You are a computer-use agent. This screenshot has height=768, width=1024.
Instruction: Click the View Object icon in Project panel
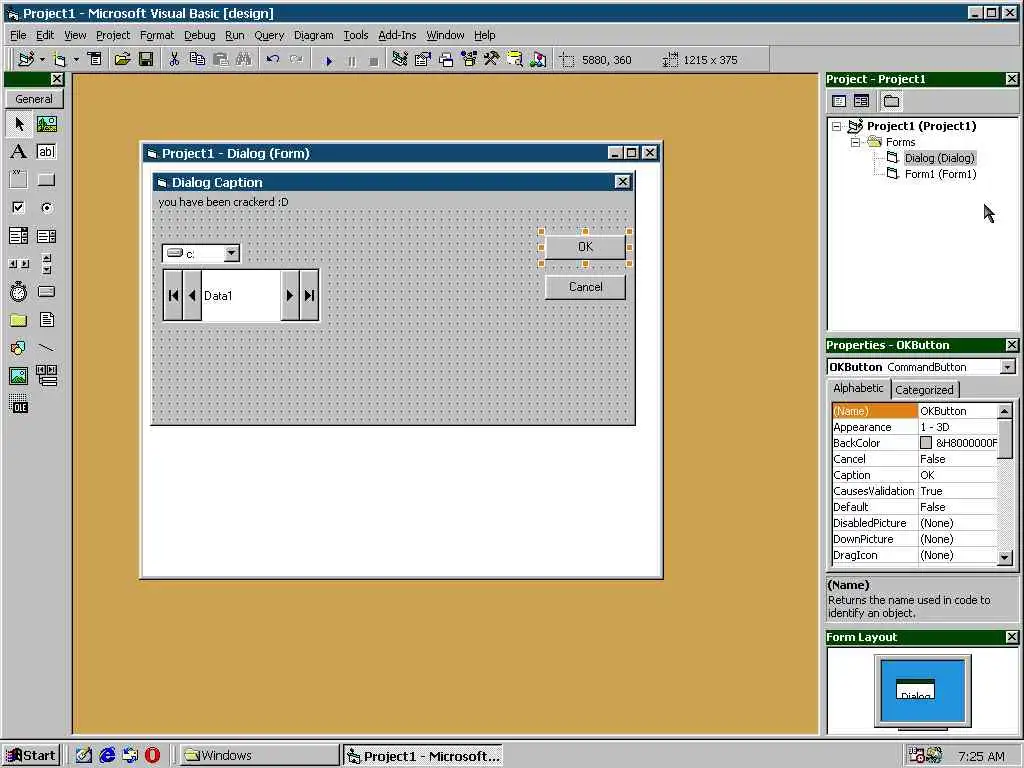click(862, 101)
